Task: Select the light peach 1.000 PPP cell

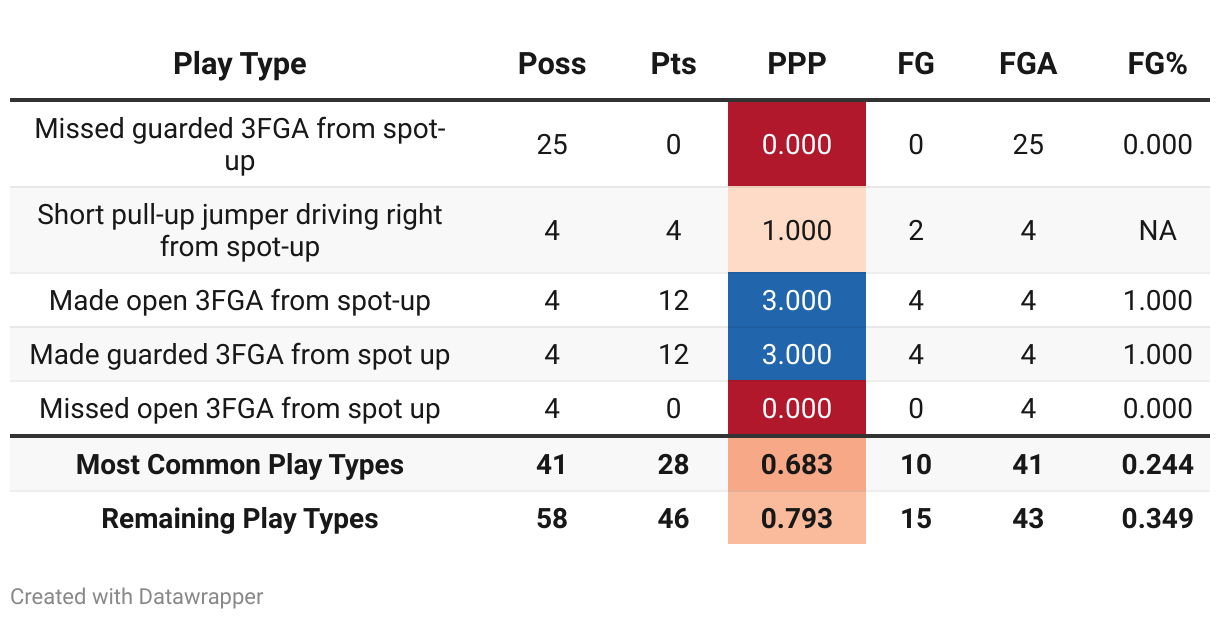Action: point(797,230)
